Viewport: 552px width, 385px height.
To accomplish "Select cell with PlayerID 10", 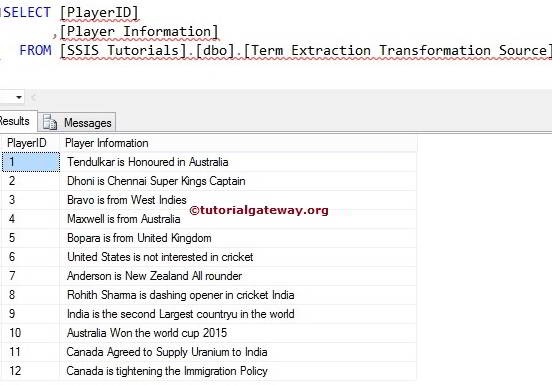I will click(31, 333).
